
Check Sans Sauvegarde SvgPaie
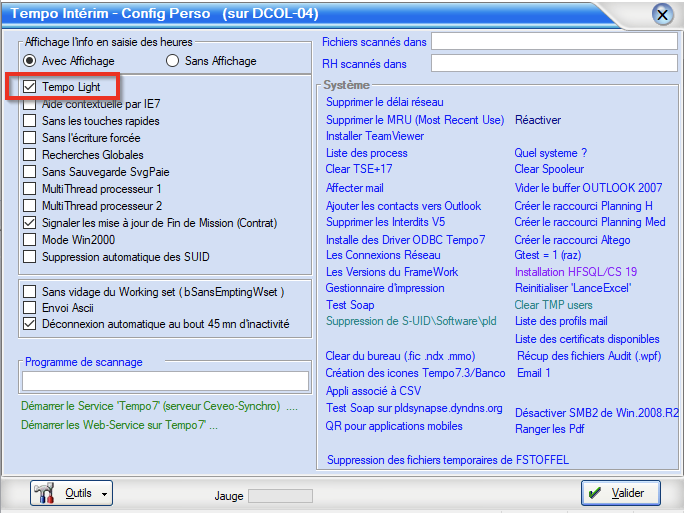[30, 172]
